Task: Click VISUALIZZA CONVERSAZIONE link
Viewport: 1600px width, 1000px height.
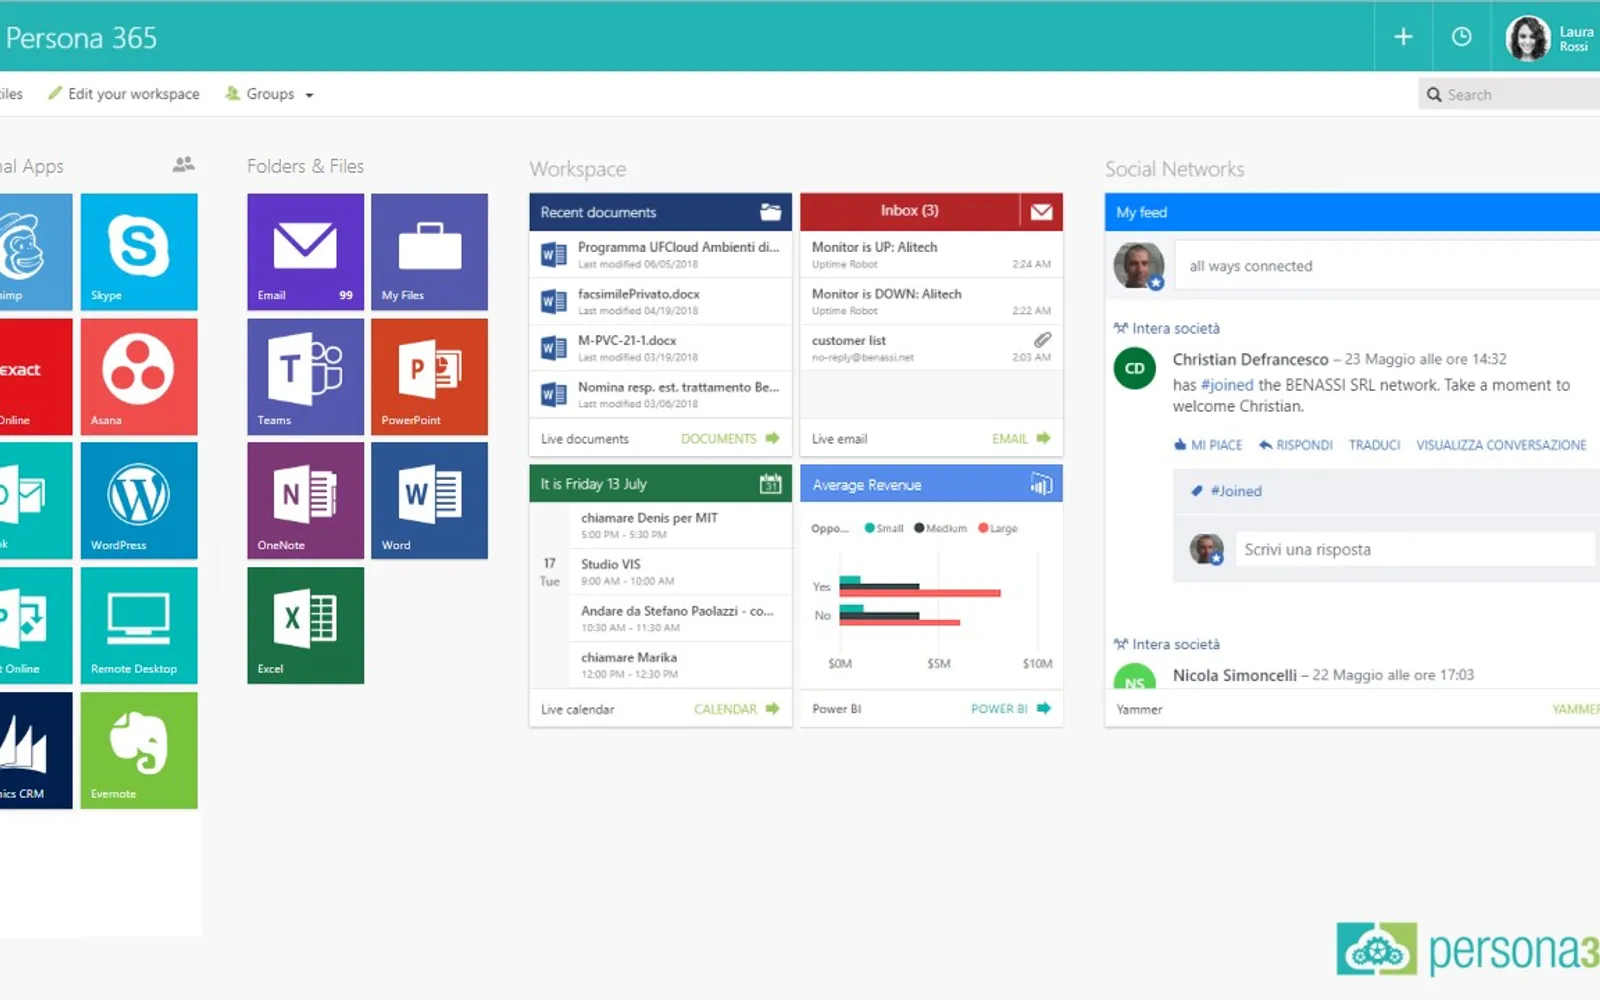Action: pyautogui.click(x=1501, y=445)
